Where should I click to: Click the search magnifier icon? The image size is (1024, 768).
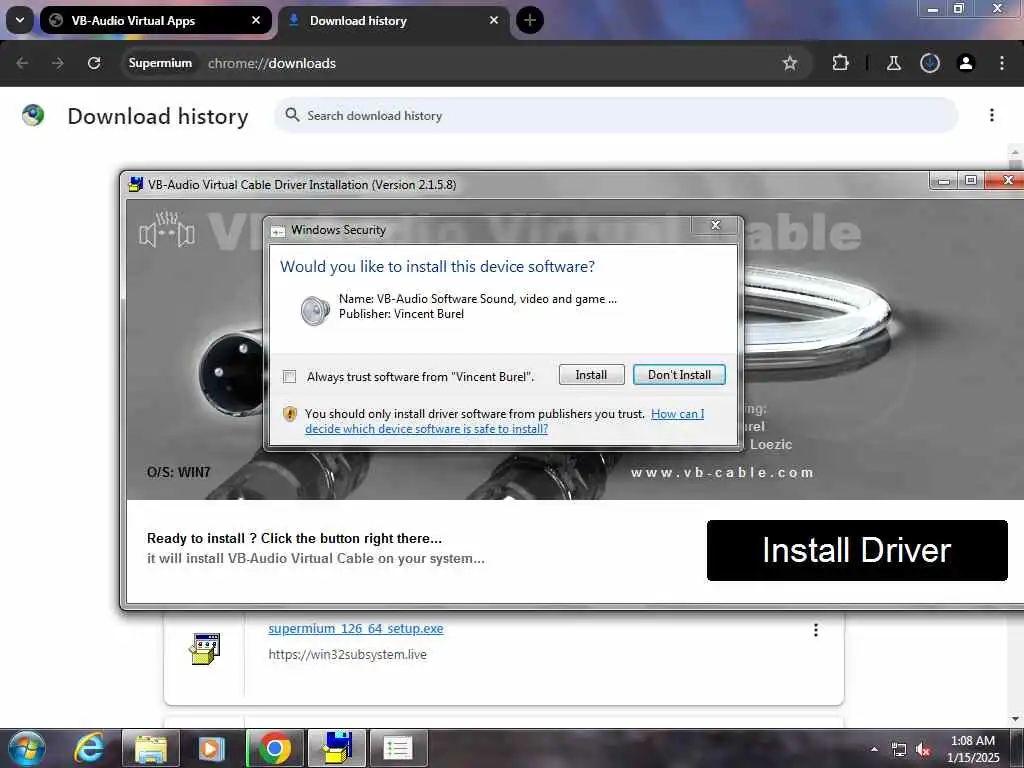click(292, 115)
